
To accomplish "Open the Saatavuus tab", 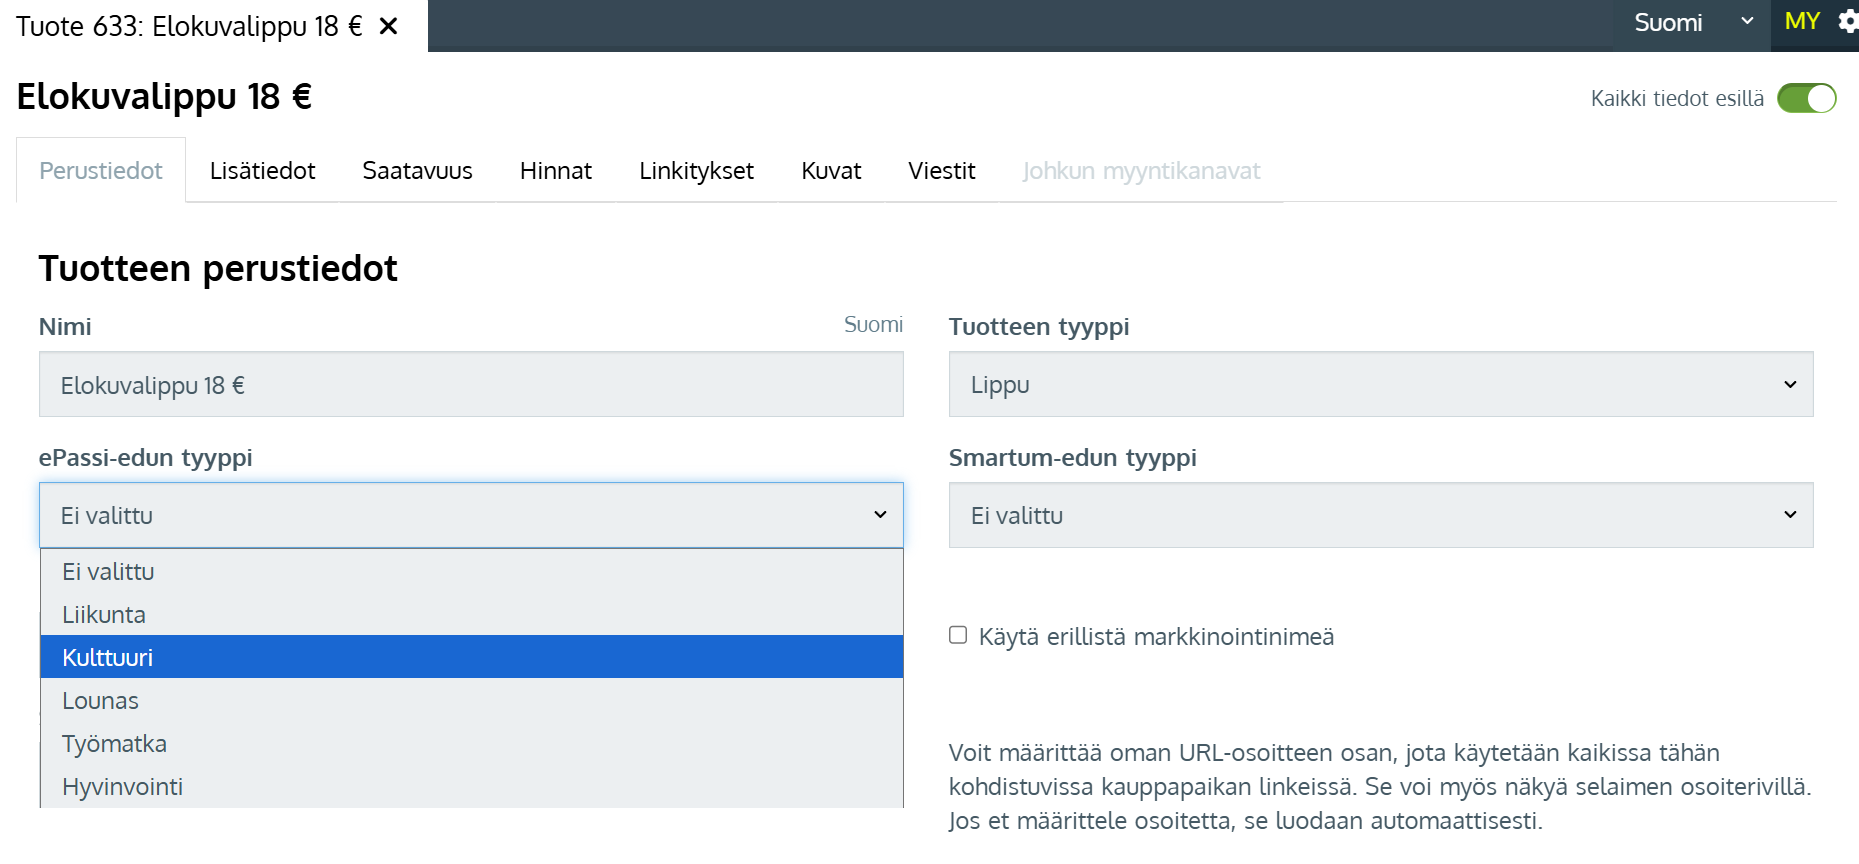I will point(417,171).
